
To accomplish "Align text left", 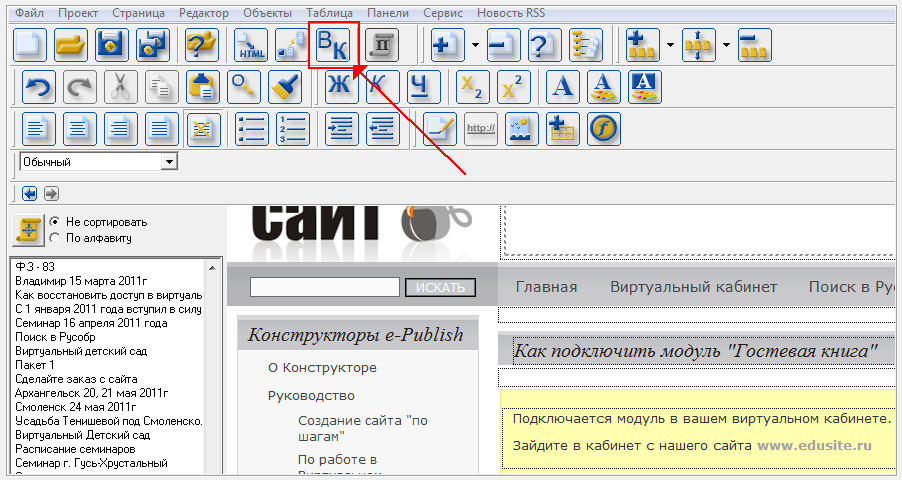I will (x=39, y=129).
